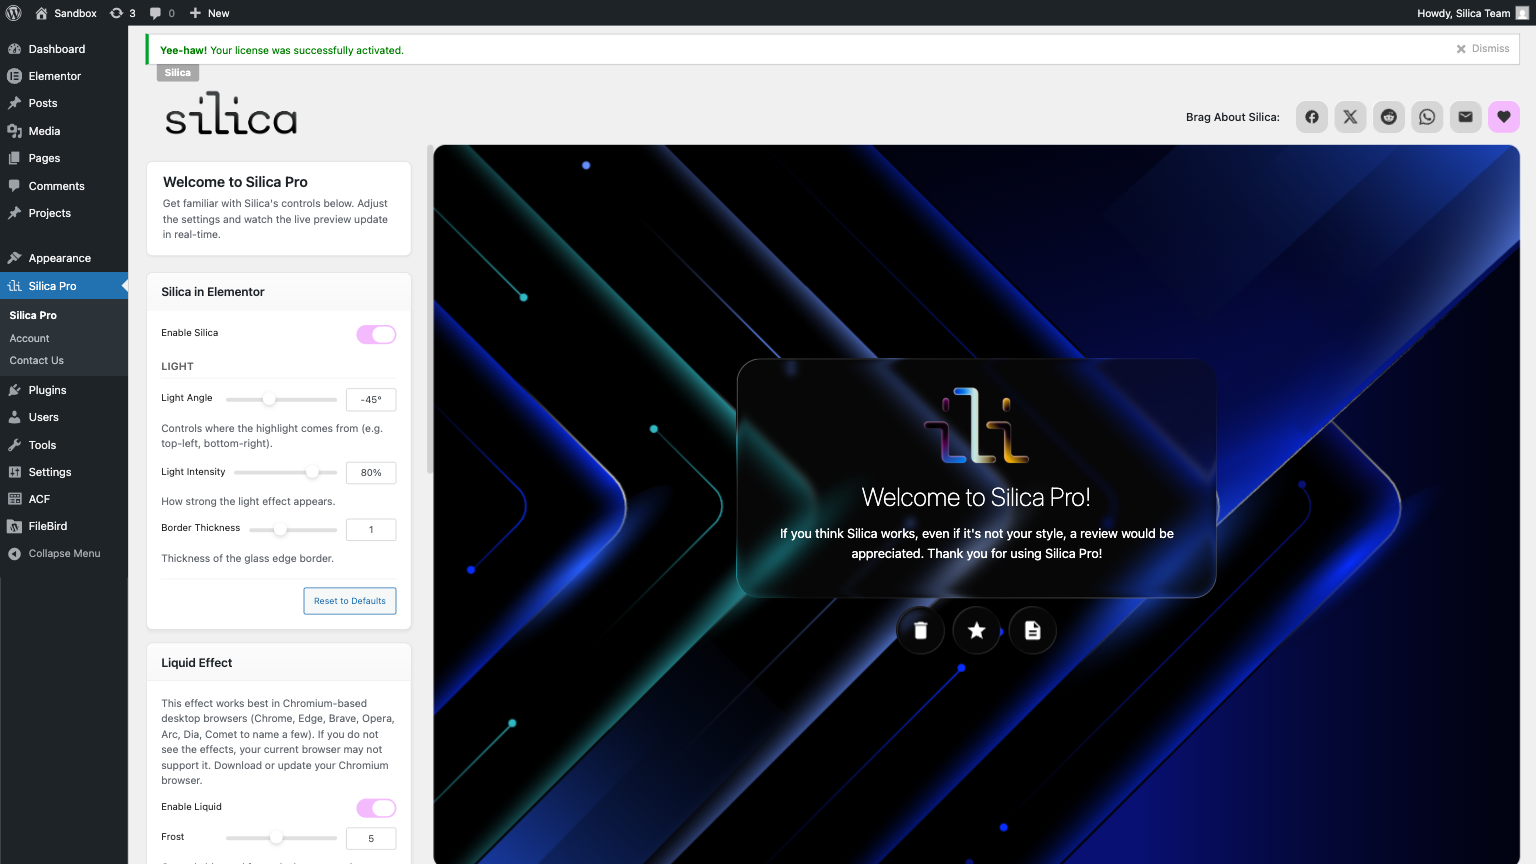Collapse the WordPress admin menu
Image resolution: width=1536 pixels, height=864 pixels.
click(64, 553)
